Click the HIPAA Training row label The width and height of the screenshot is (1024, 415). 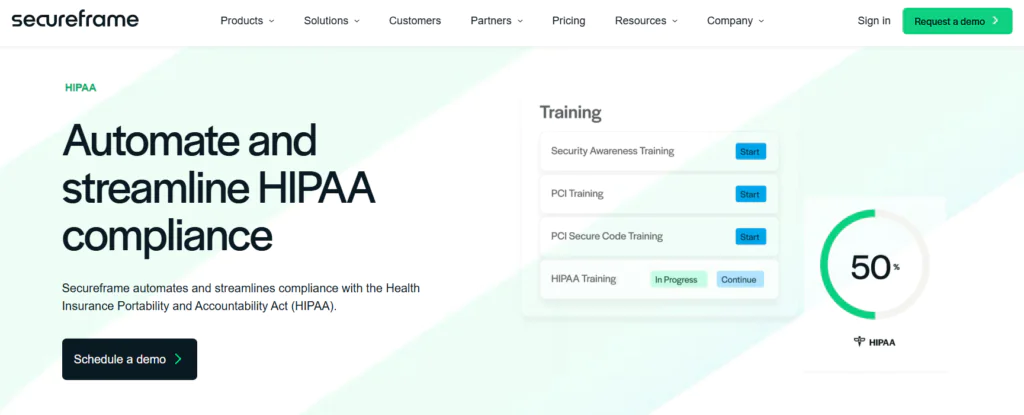tap(583, 278)
